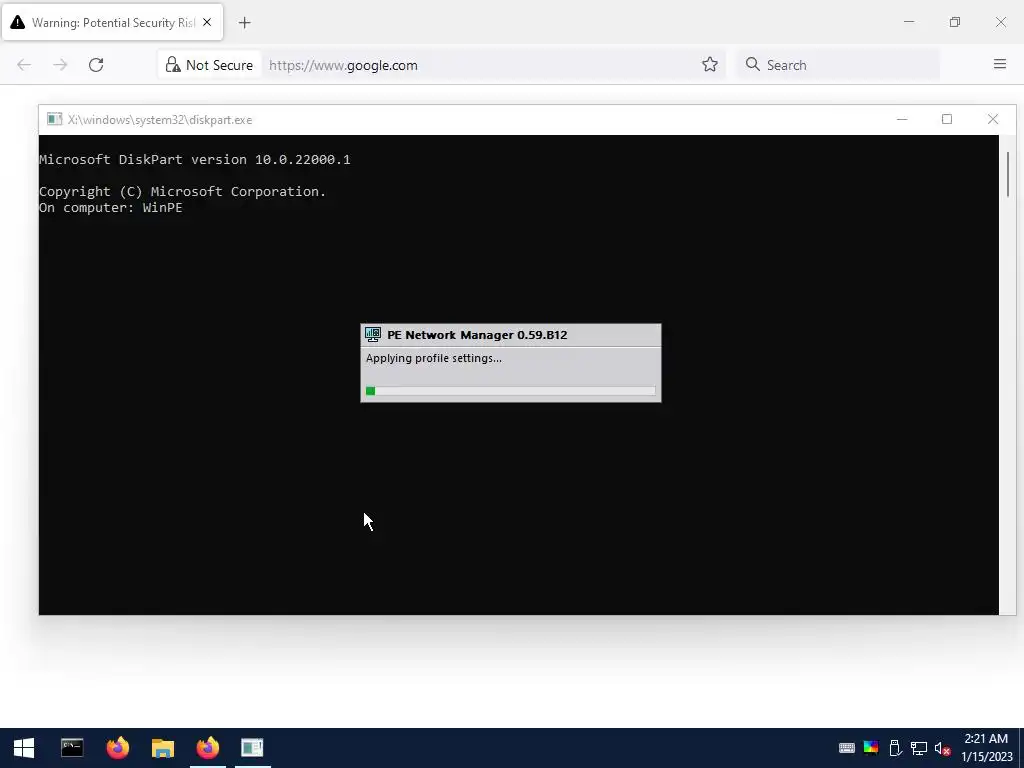The height and width of the screenshot is (768, 1024).
Task: Bookmark this page with the star icon
Action: click(710, 65)
